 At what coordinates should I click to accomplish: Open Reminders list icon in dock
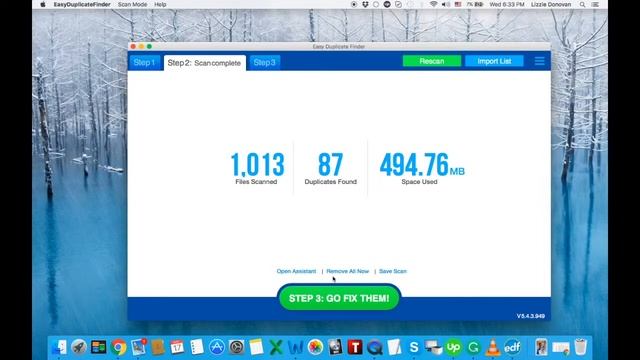tap(197, 347)
